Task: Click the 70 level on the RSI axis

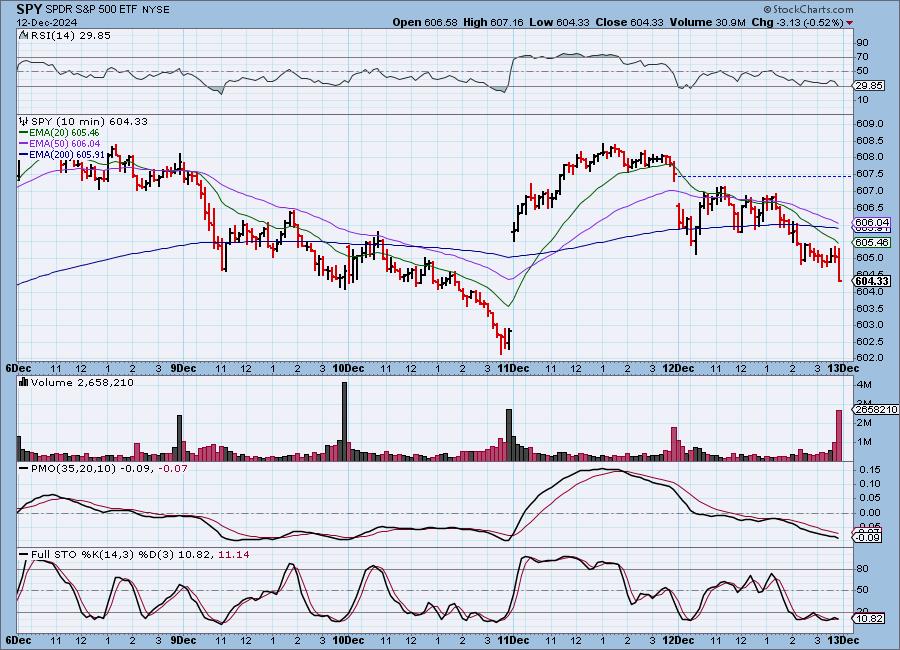Action: (x=862, y=57)
